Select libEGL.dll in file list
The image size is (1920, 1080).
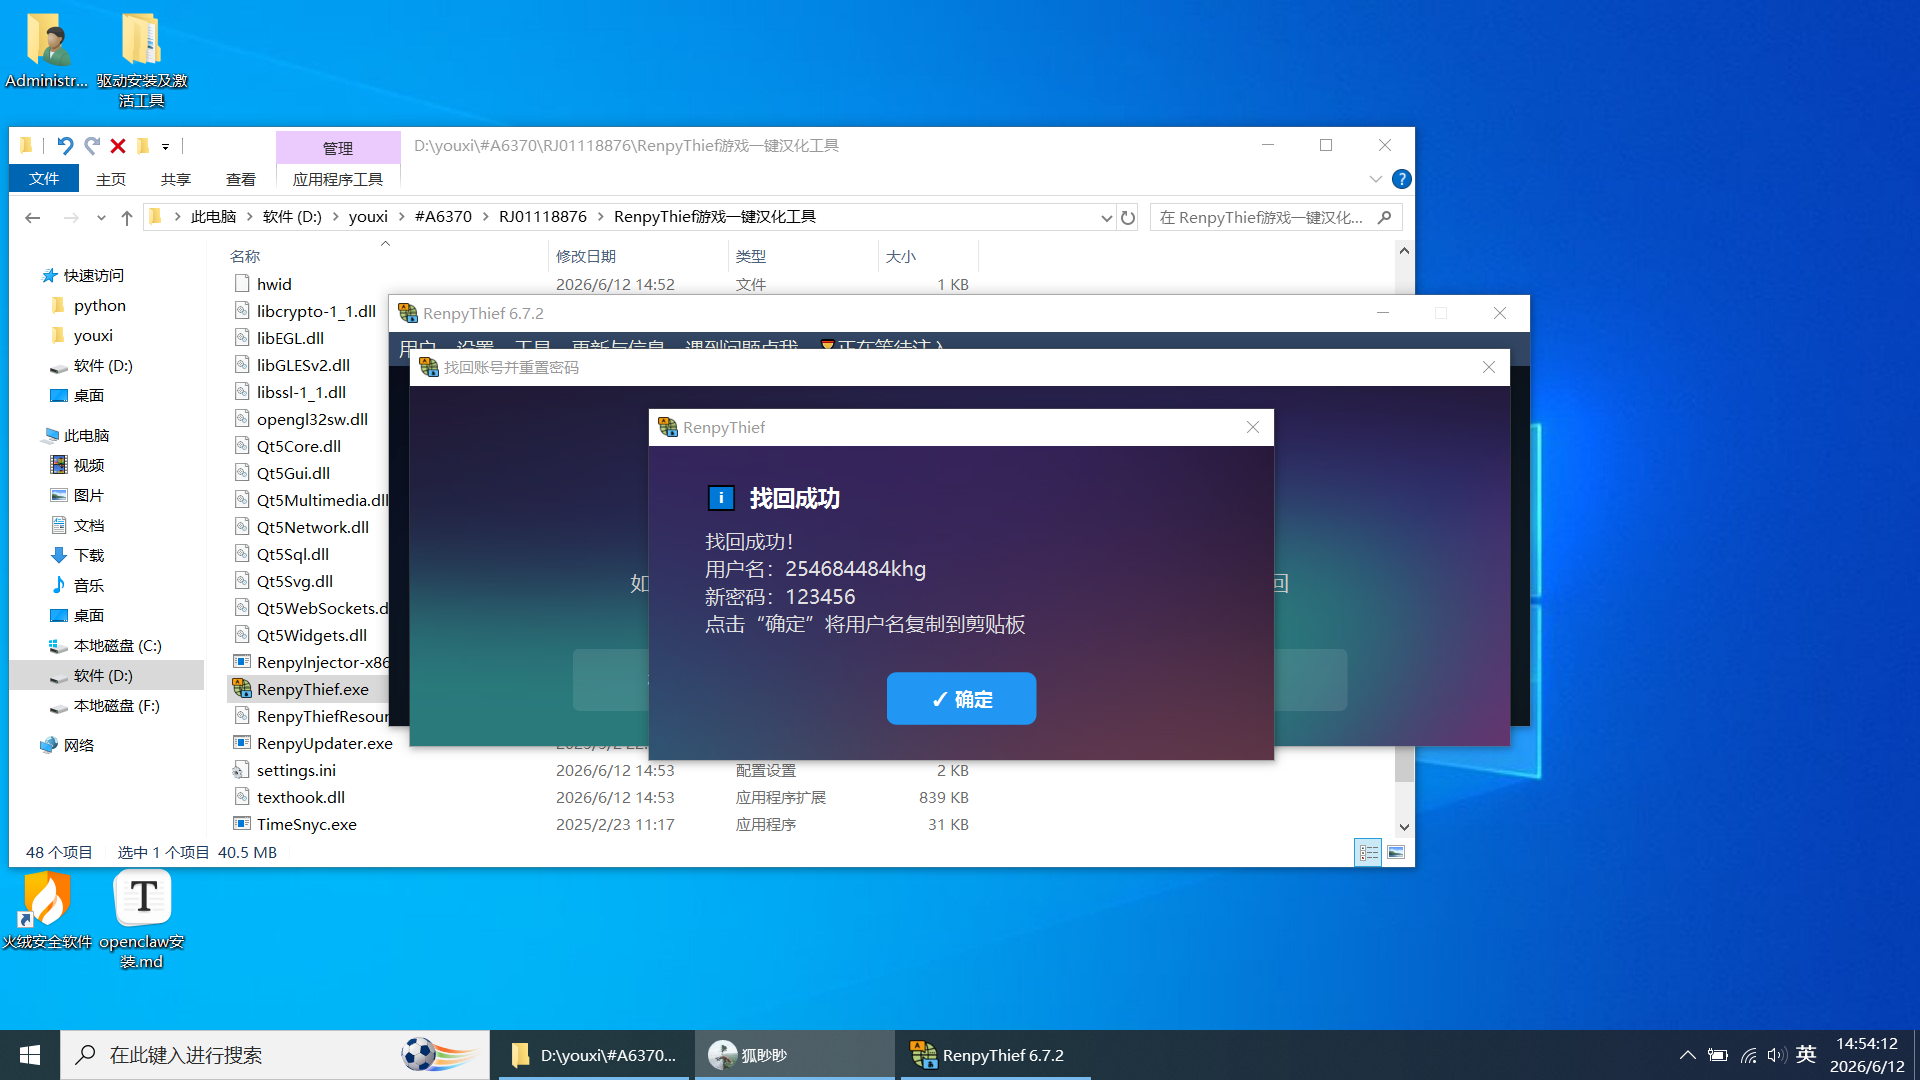(290, 338)
